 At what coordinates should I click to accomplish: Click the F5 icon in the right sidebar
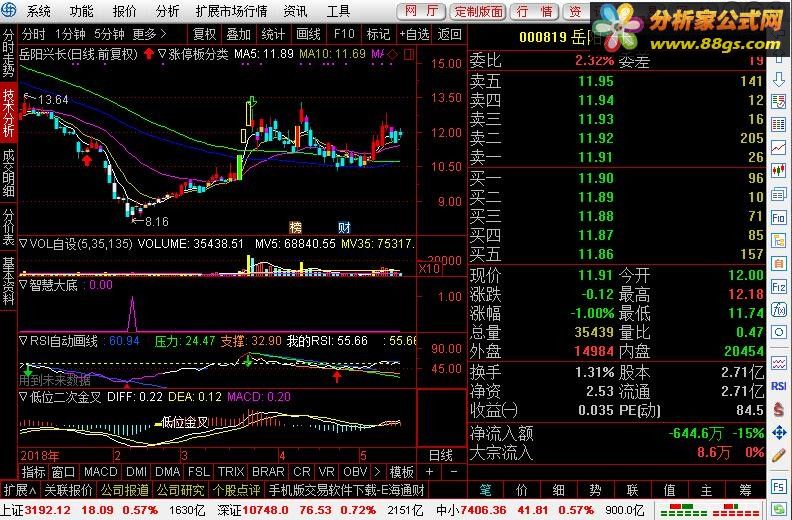(778, 487)
